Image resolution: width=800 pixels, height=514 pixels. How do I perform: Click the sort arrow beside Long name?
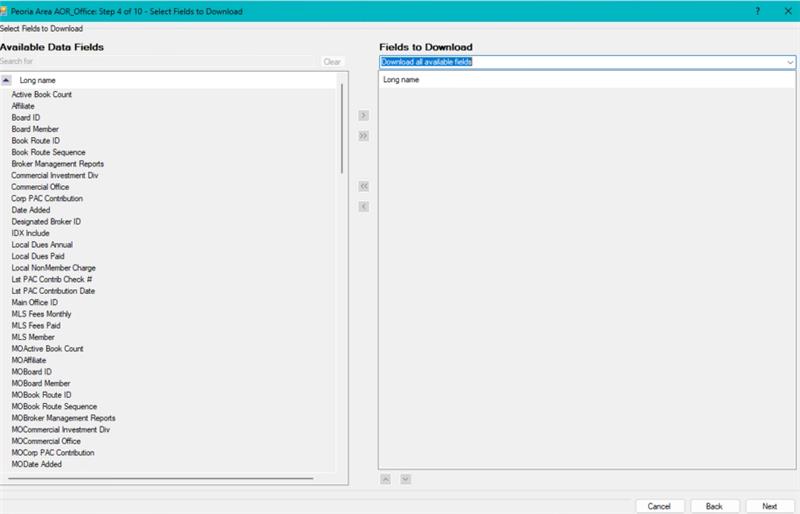pos(7,79)
